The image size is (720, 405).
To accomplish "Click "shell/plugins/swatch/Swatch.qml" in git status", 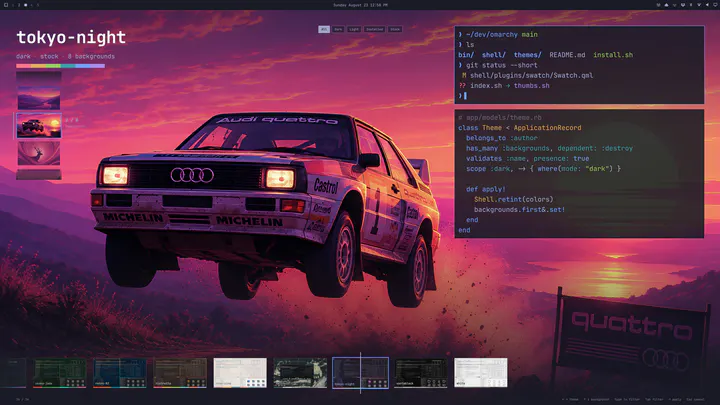I will click(x=531, y=75).
